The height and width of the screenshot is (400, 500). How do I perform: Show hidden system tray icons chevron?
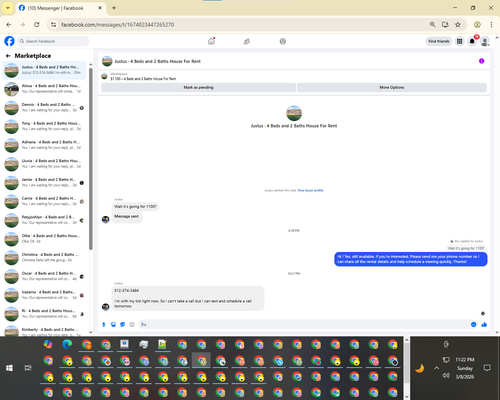click(436, 368)
